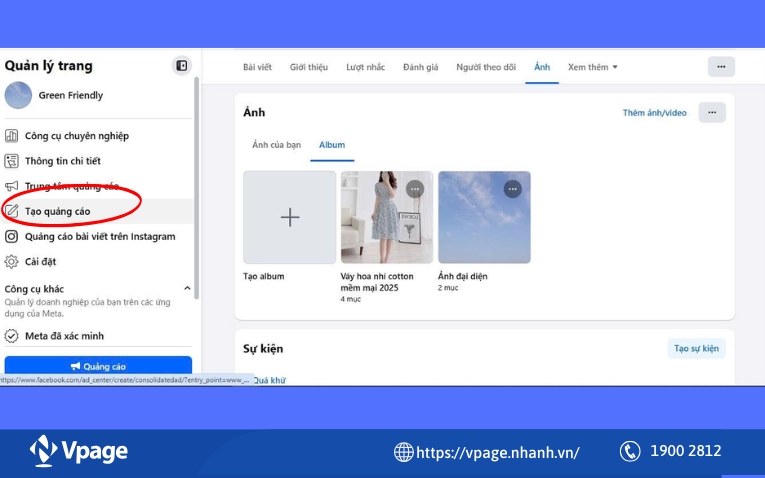This screenshot has width=765, height=478.
Task: Expand the Xem thêm dropdown
Action: (x=592, y=67)
